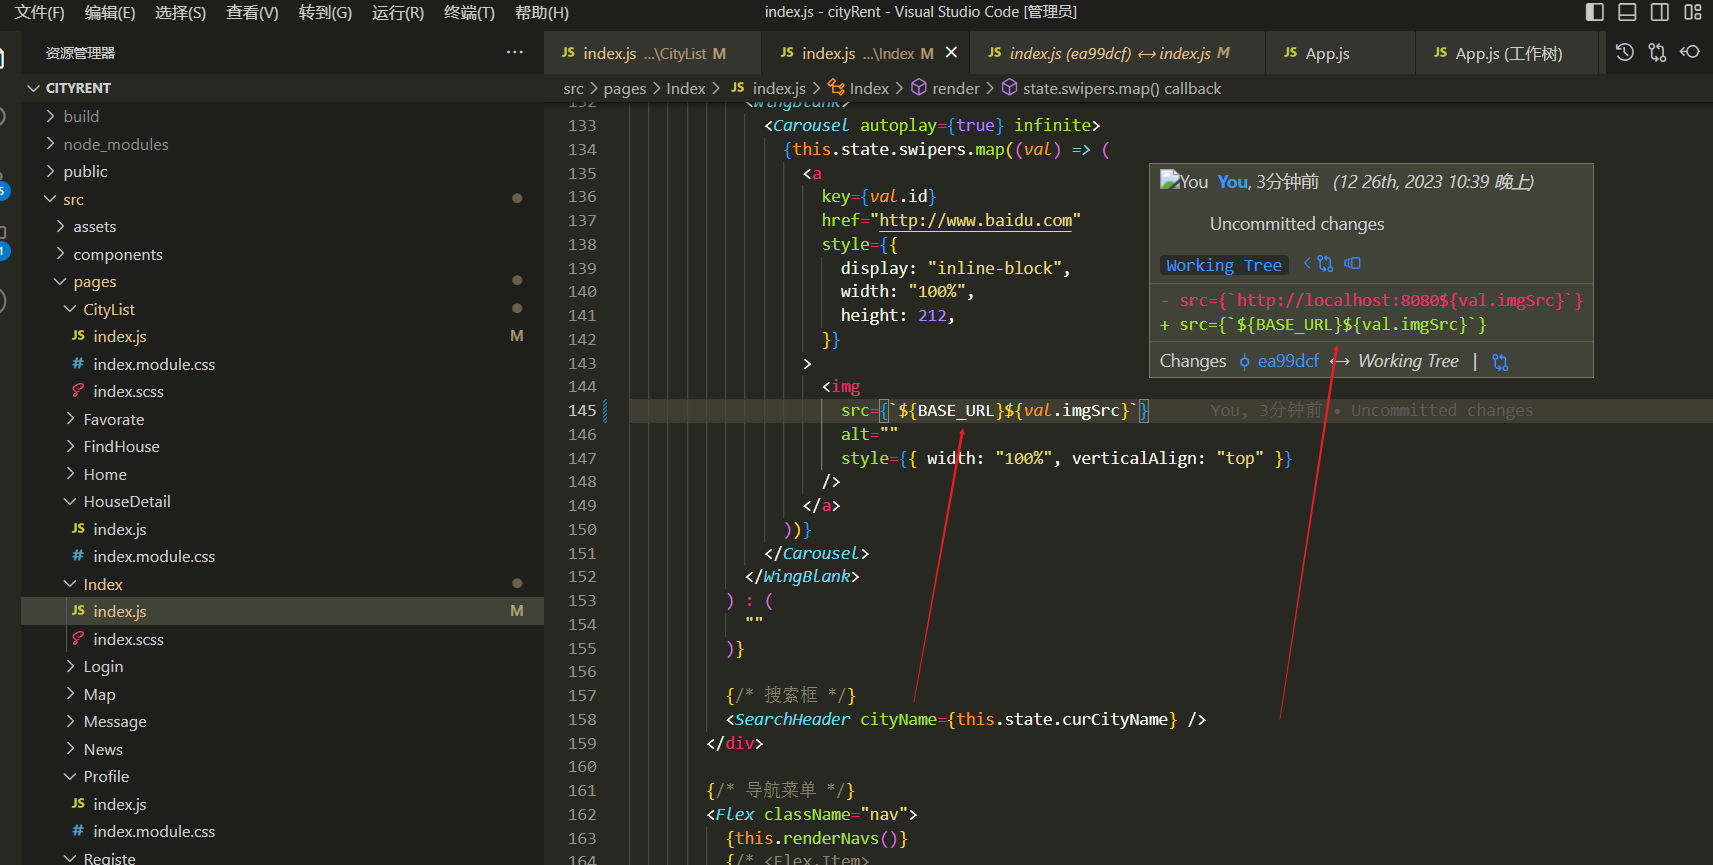Open the 编辑(E) menu
1713x865 pixels.
click(110, 12)
